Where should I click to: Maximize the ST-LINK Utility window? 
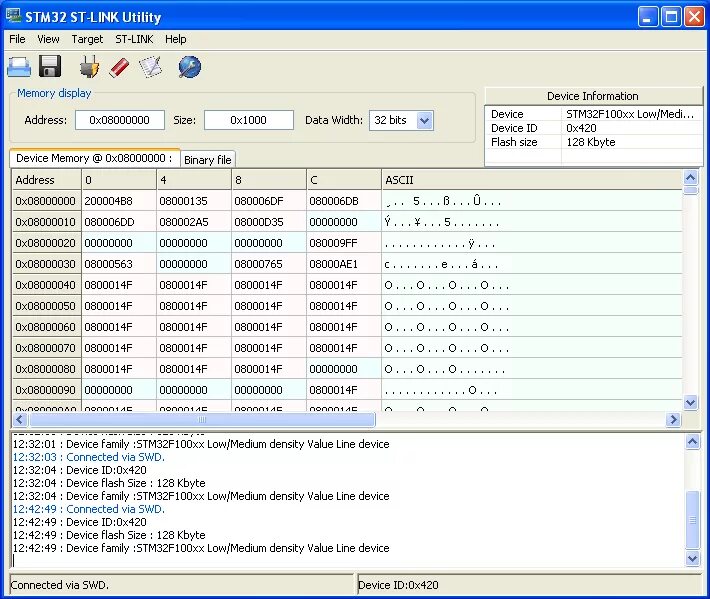click(671, 17)
